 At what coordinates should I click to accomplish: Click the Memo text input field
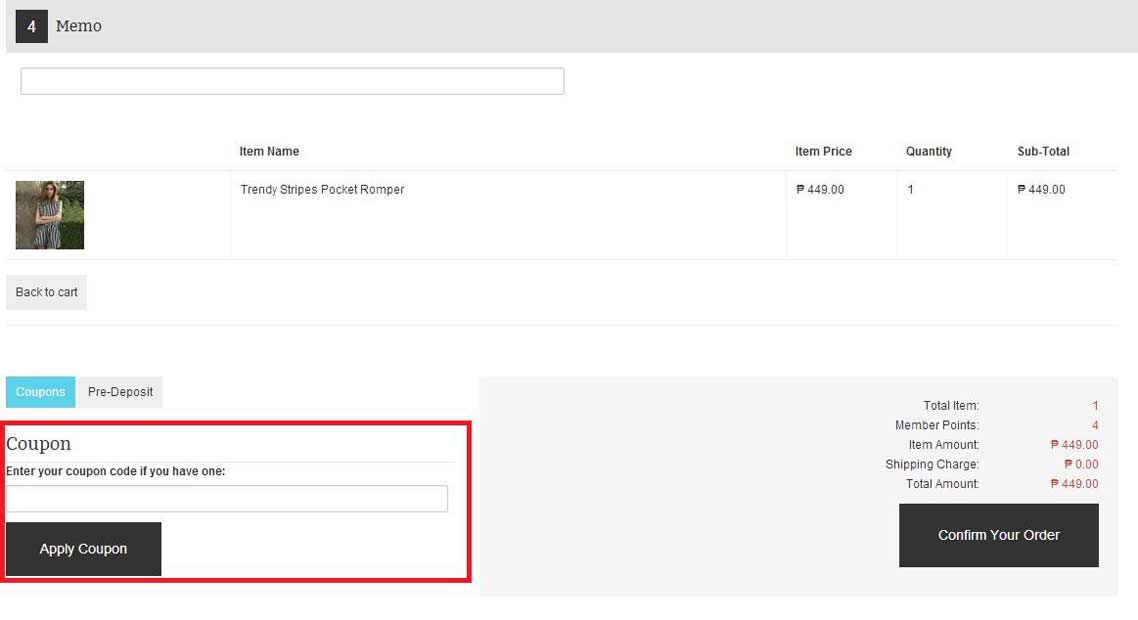[292, 81]
